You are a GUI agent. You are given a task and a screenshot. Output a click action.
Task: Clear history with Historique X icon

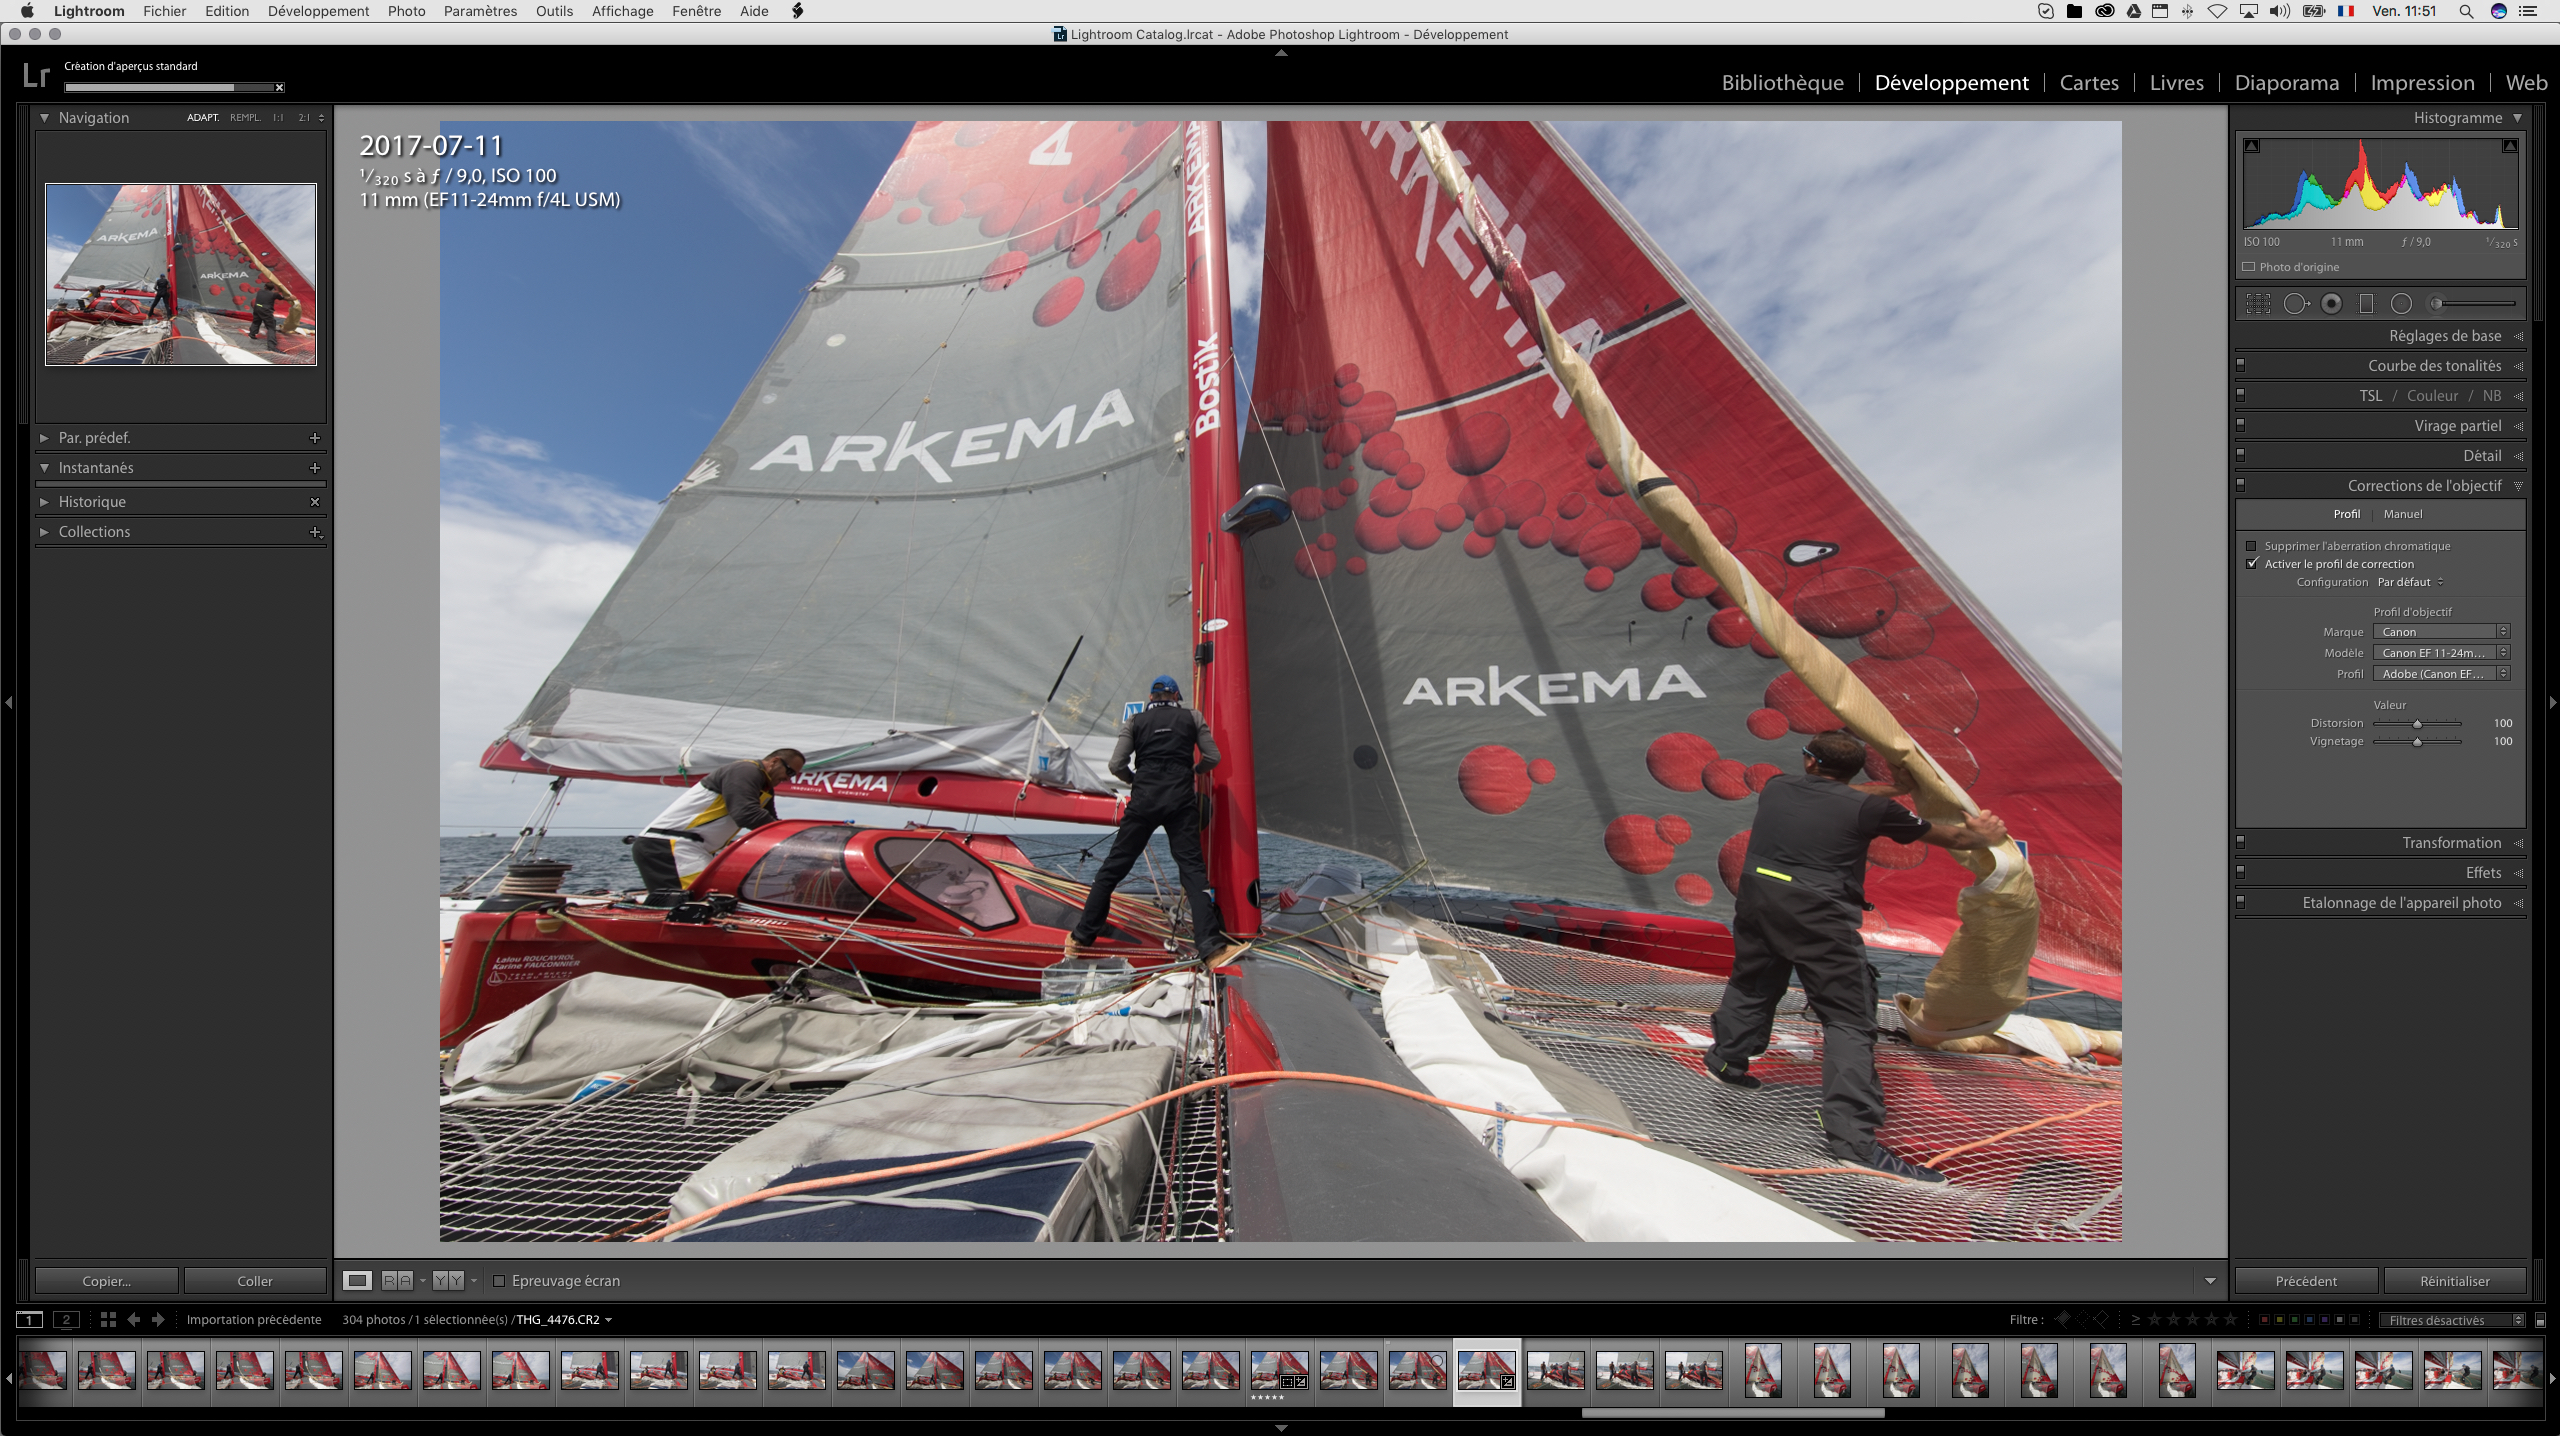click(315, 502)
